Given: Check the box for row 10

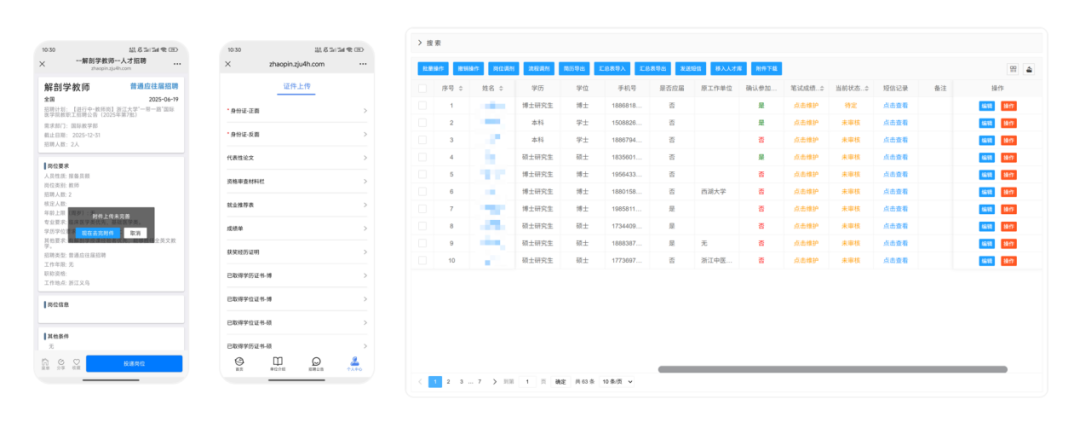Looking at the screenshot, I should (x=422, y=260).
